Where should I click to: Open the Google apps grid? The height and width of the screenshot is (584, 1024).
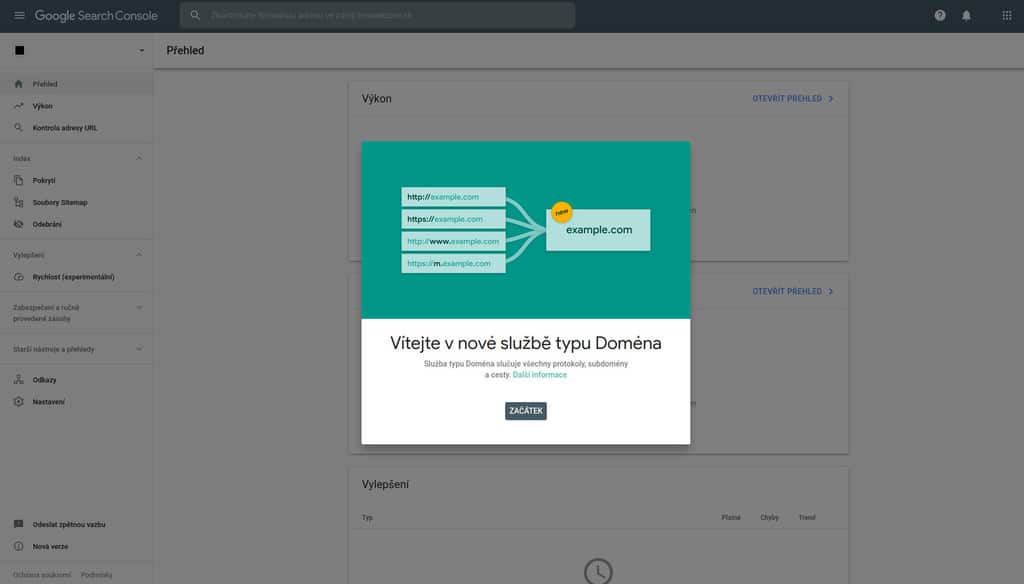1006,16
